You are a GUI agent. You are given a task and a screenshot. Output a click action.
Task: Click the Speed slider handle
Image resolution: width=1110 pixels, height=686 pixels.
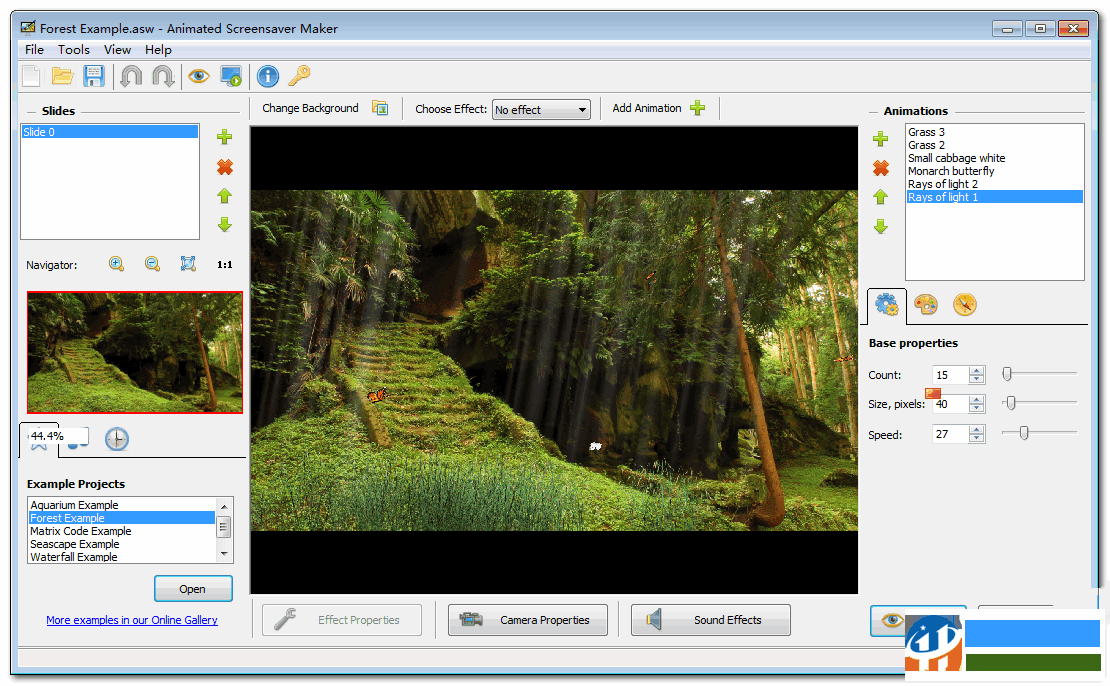(x=1023, y=433)
